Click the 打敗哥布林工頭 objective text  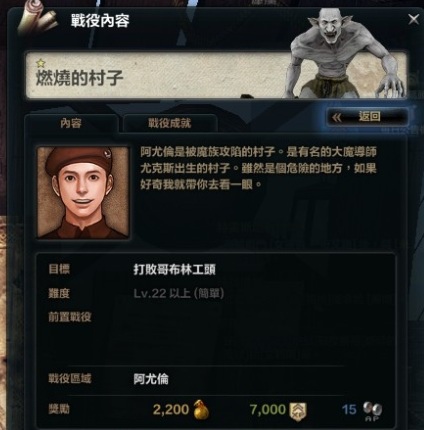click(175, 269)
